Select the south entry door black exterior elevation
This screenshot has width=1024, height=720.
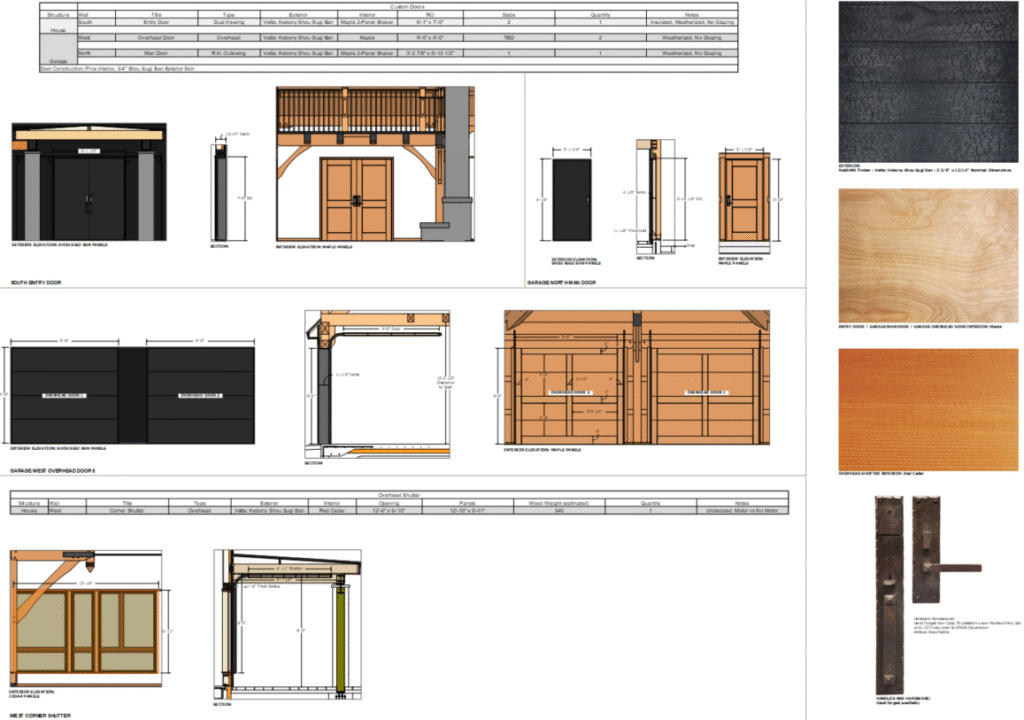[89, 184]
